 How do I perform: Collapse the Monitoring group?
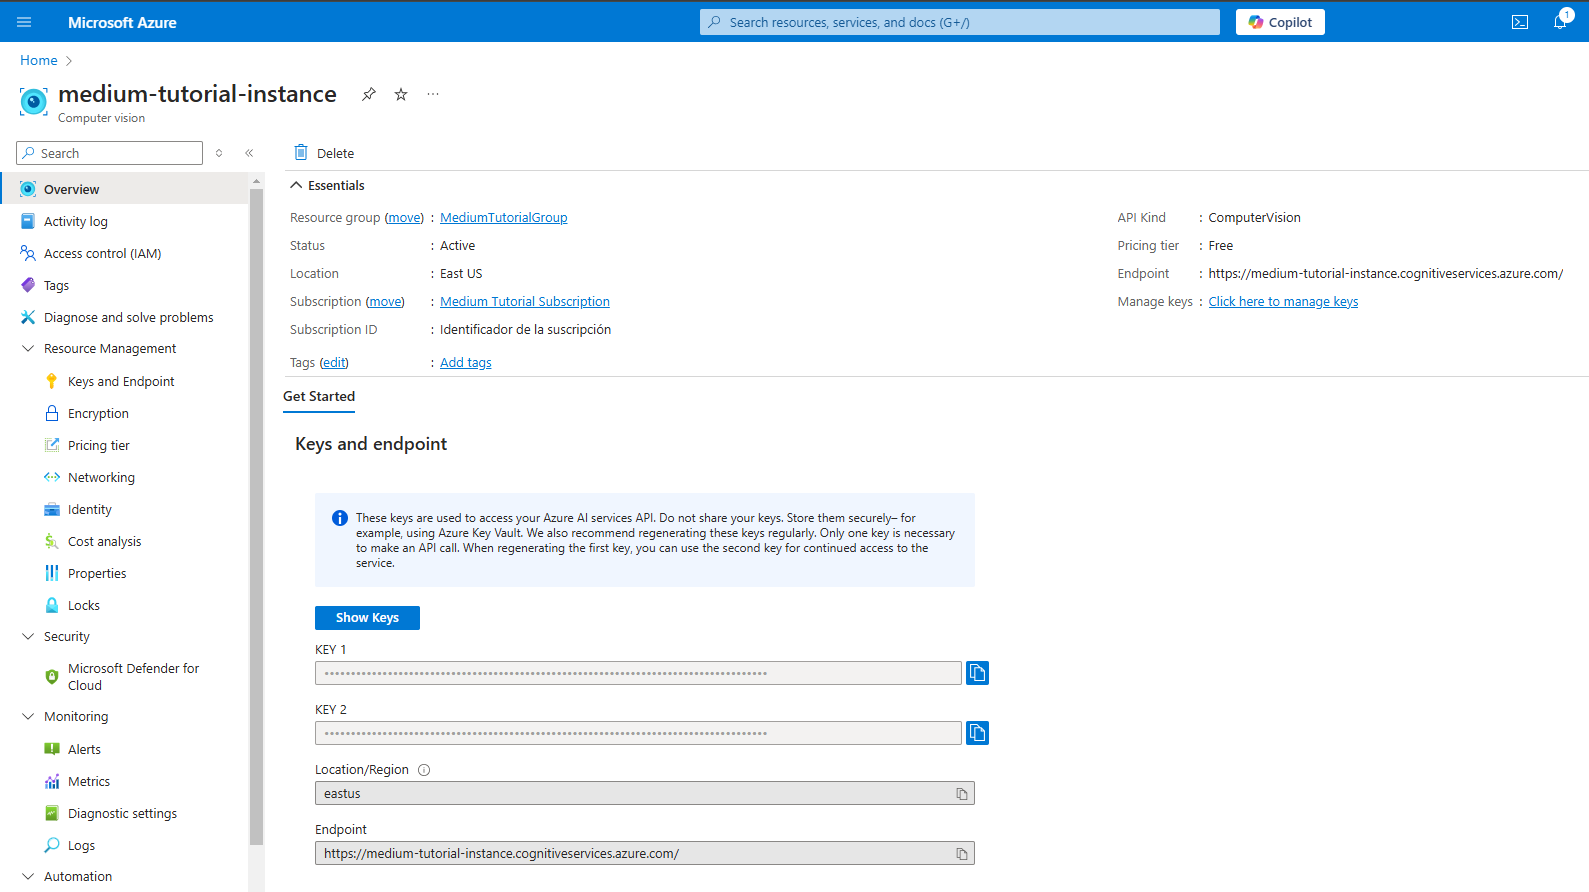coord(28,716)
